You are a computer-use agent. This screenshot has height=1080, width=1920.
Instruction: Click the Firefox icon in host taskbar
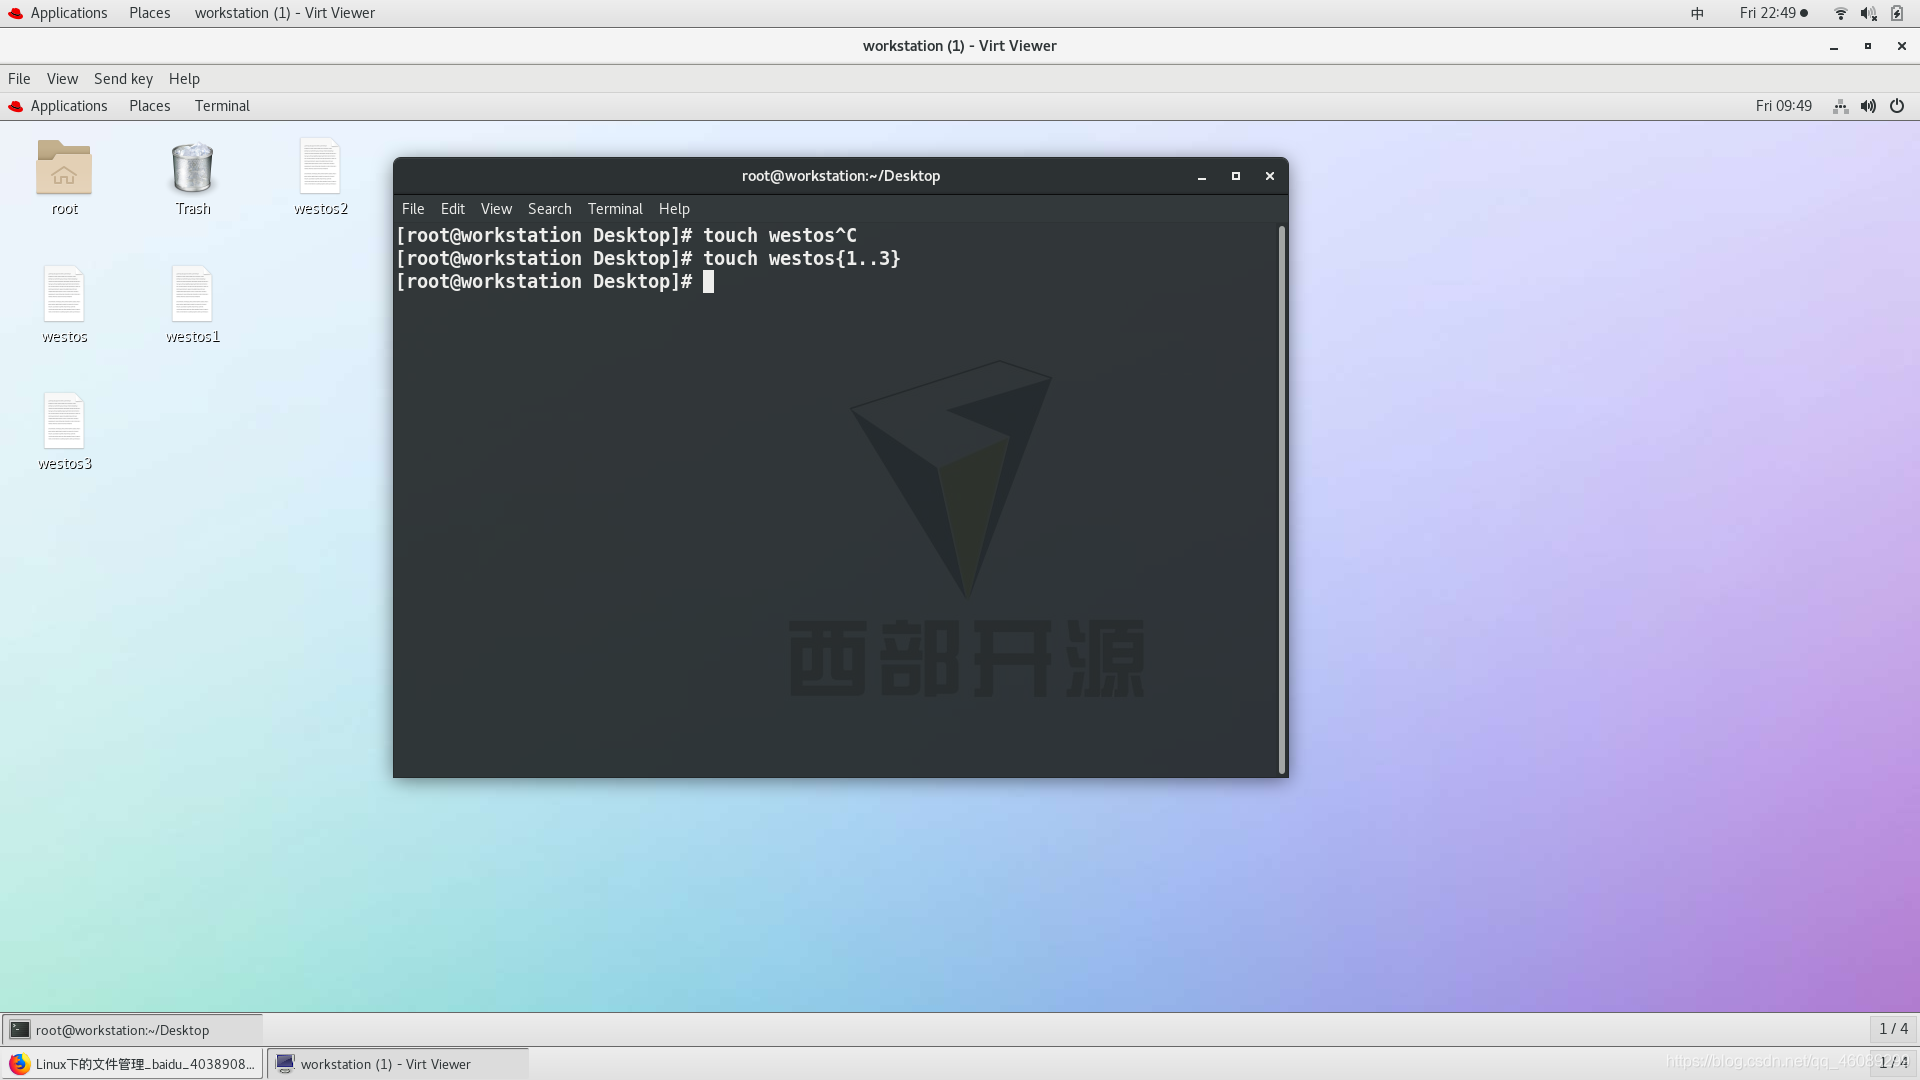20,1064
